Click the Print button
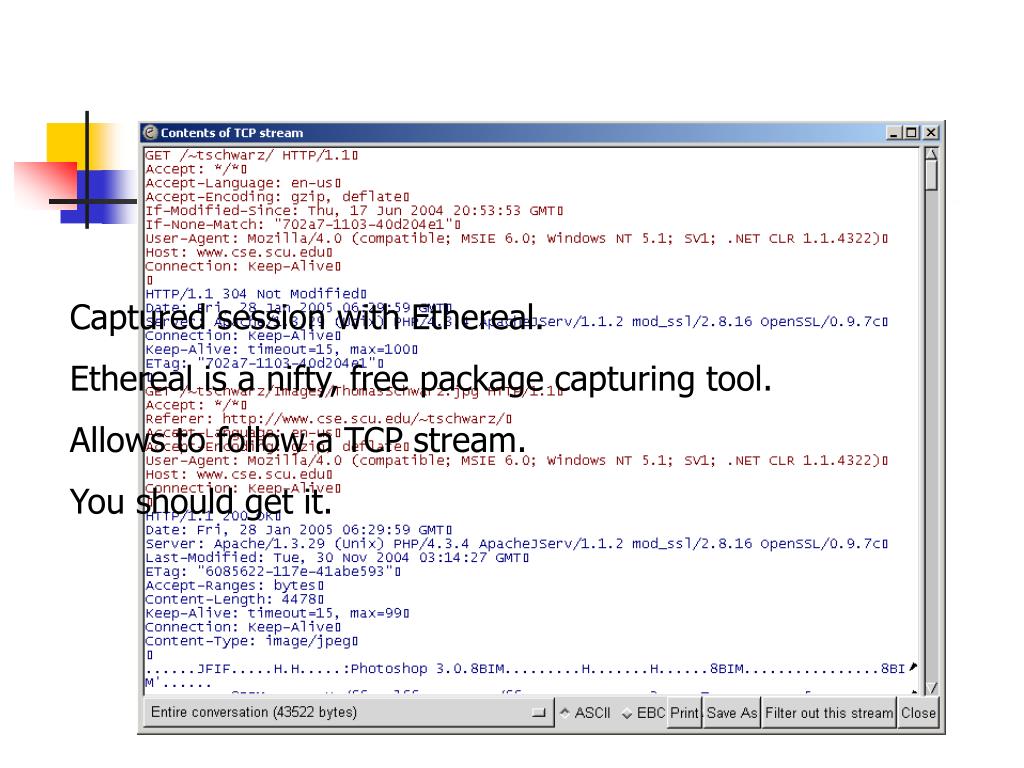Image resolution: width=1024 pixels, height=768 pixels. pyautogui.click(x=684, y=712)
